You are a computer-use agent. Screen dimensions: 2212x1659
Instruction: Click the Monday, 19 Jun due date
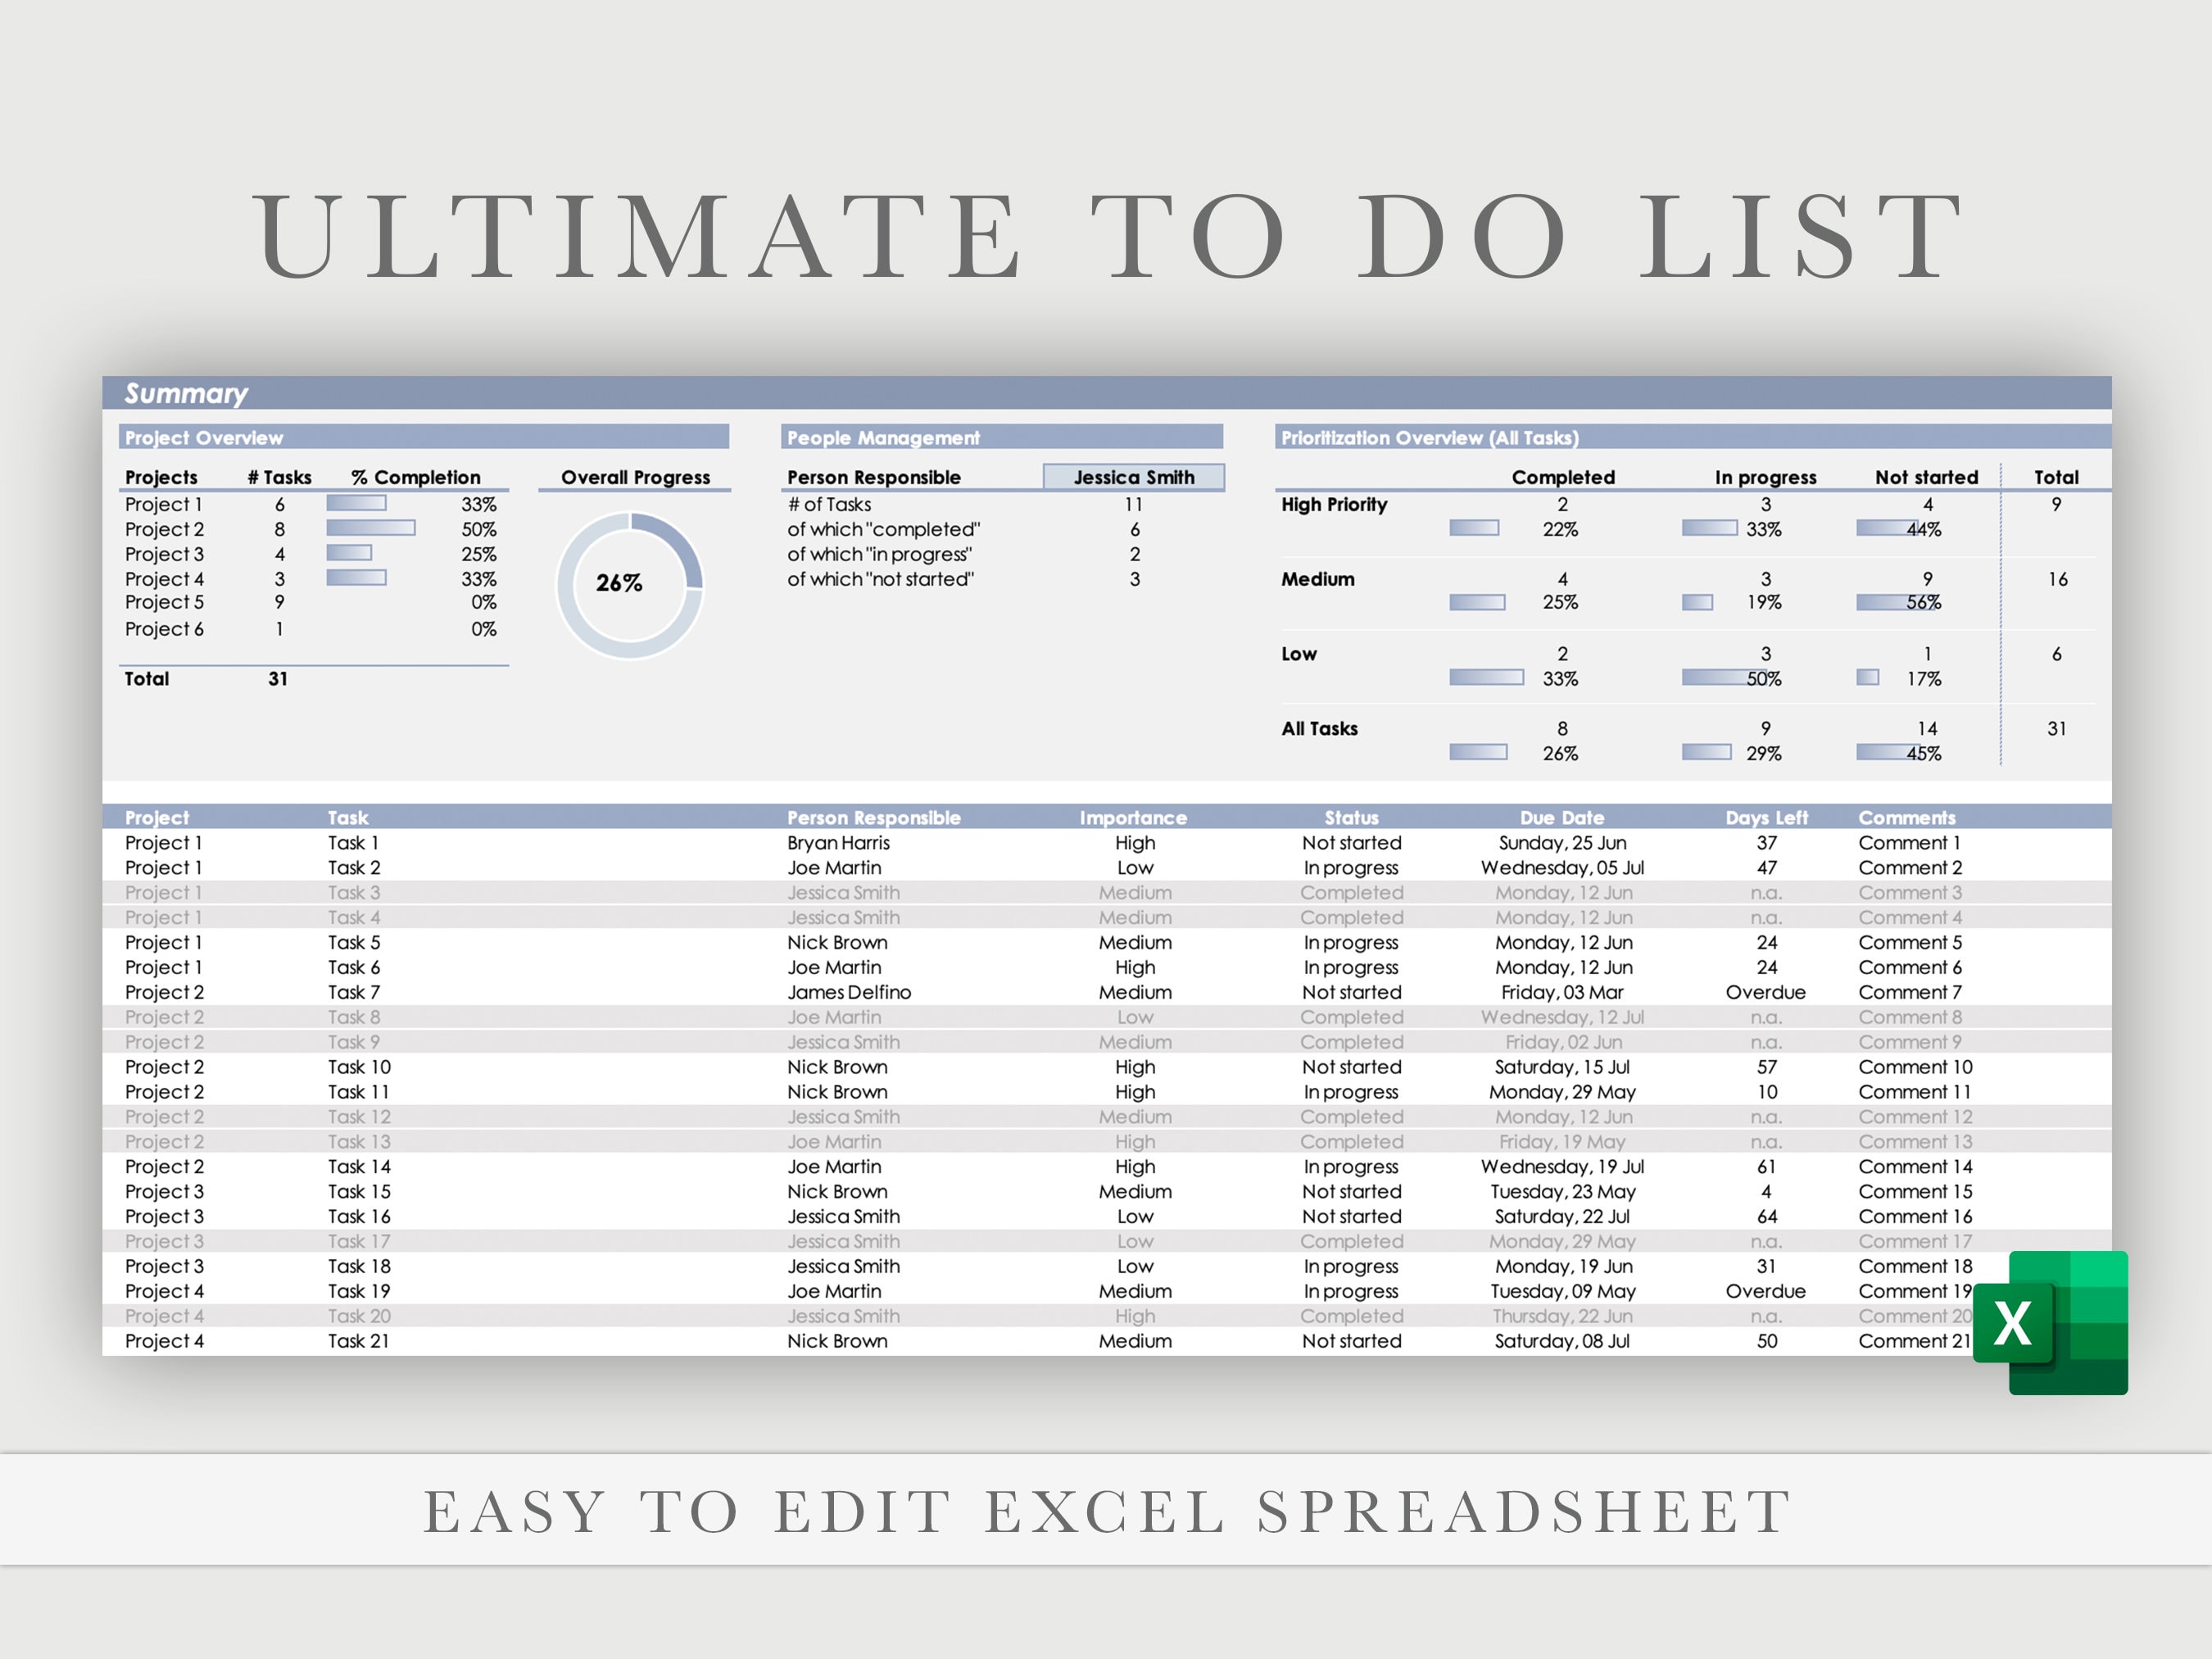tap(1563, 1266)
